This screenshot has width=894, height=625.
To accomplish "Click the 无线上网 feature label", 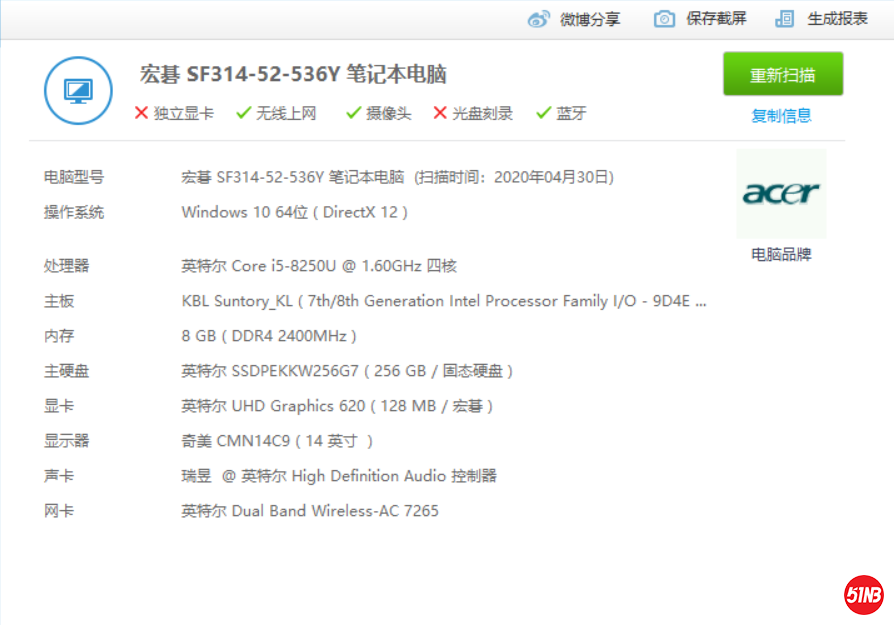I will [286, 113].
